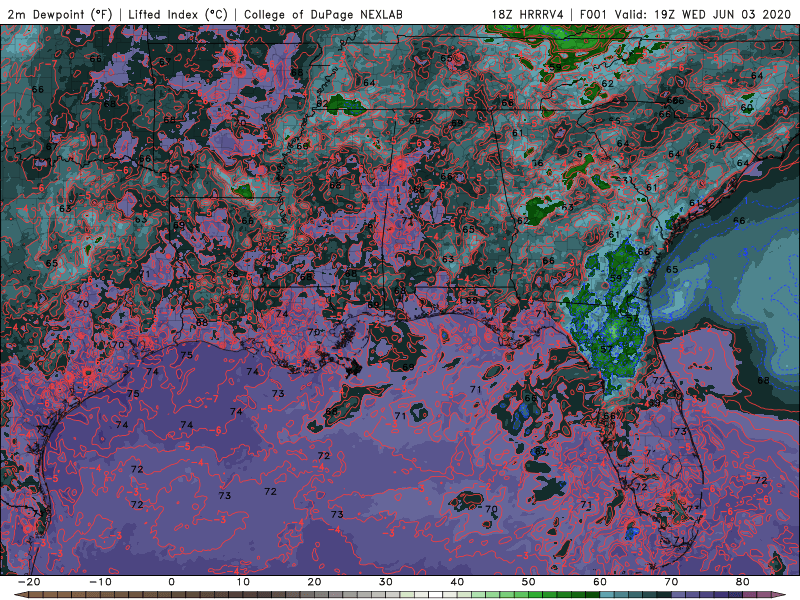The image size is (800, 600).
Task: Click the "F001" forecast hour text
Action: [593, 14]
